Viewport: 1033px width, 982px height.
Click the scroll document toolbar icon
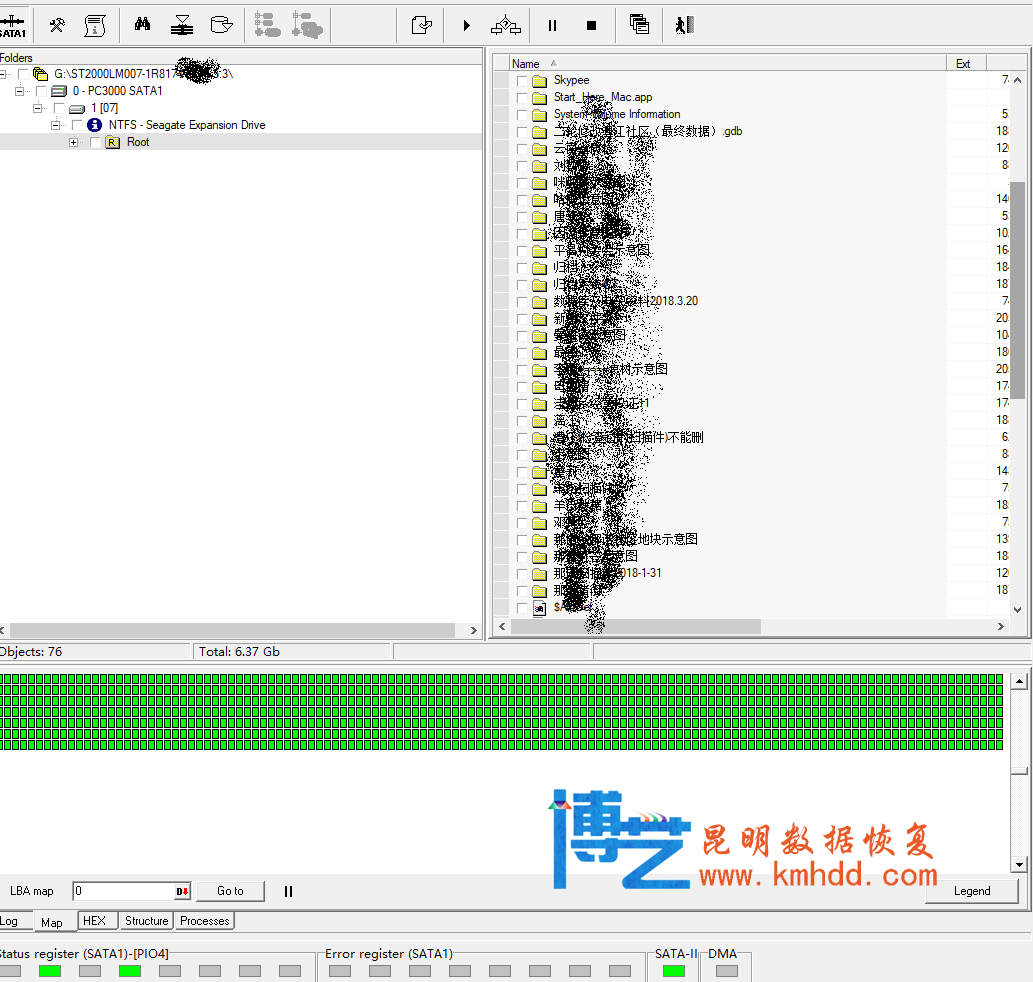pos(95,25)
